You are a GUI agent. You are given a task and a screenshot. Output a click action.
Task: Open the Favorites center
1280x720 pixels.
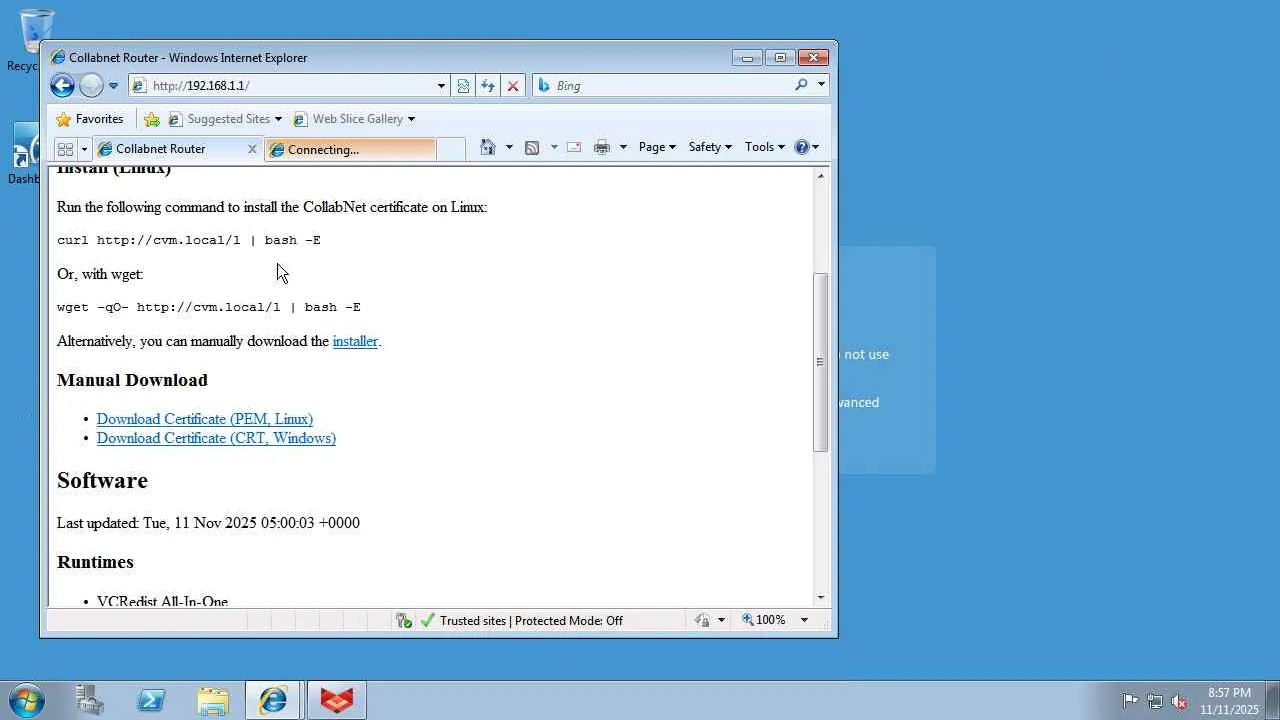click(90, 119)
